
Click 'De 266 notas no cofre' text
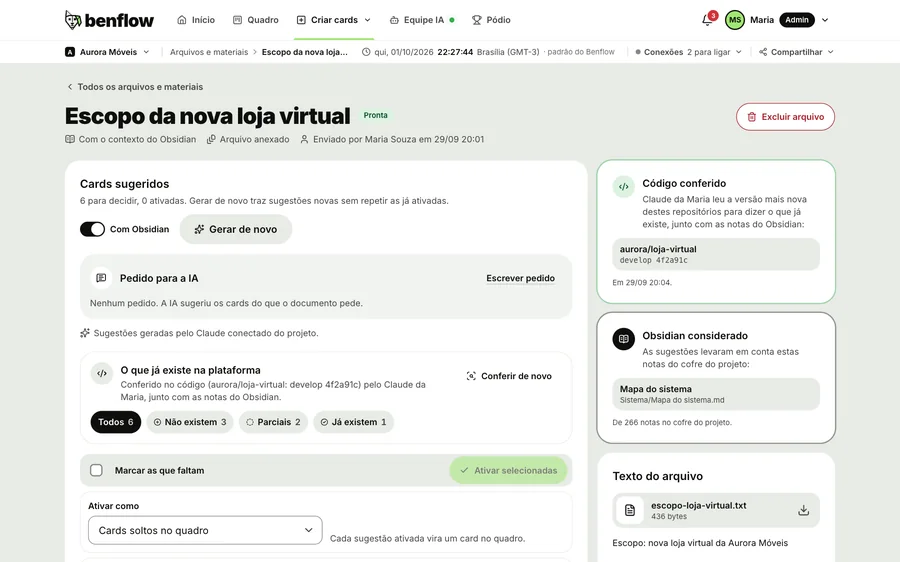[672, 423]
